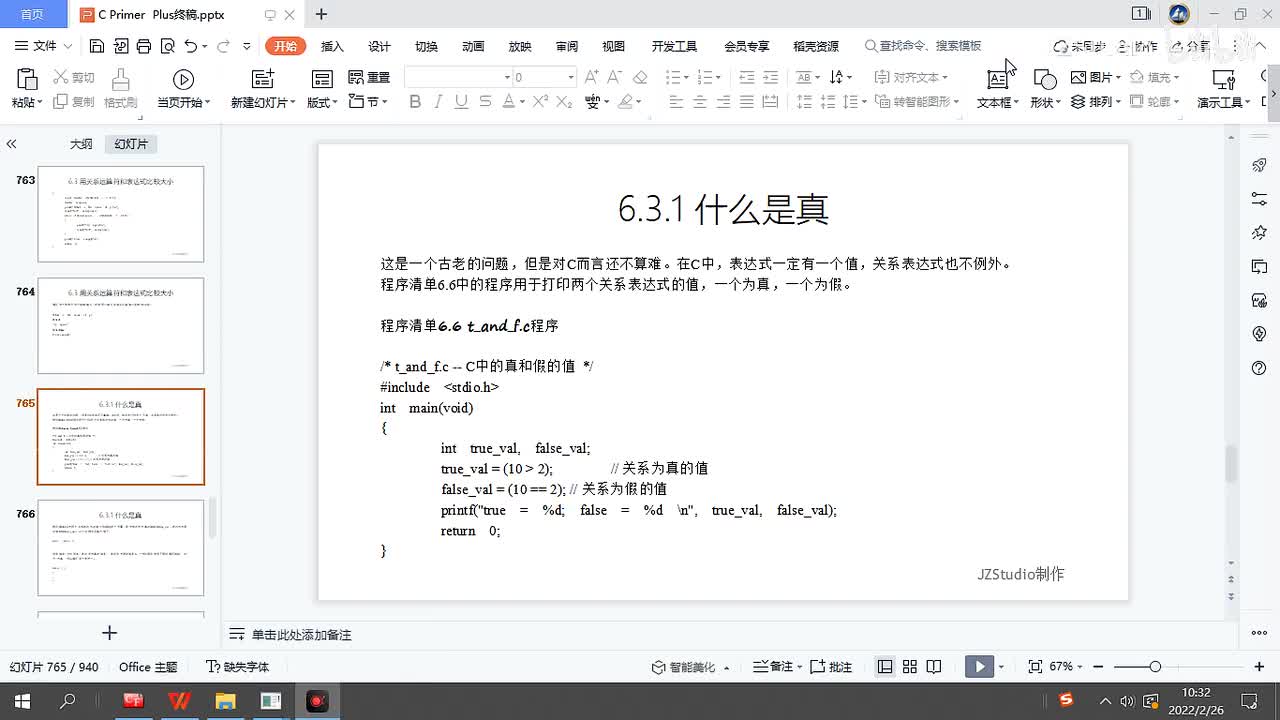Click the Format Painter (格式刷) icon

120,80
